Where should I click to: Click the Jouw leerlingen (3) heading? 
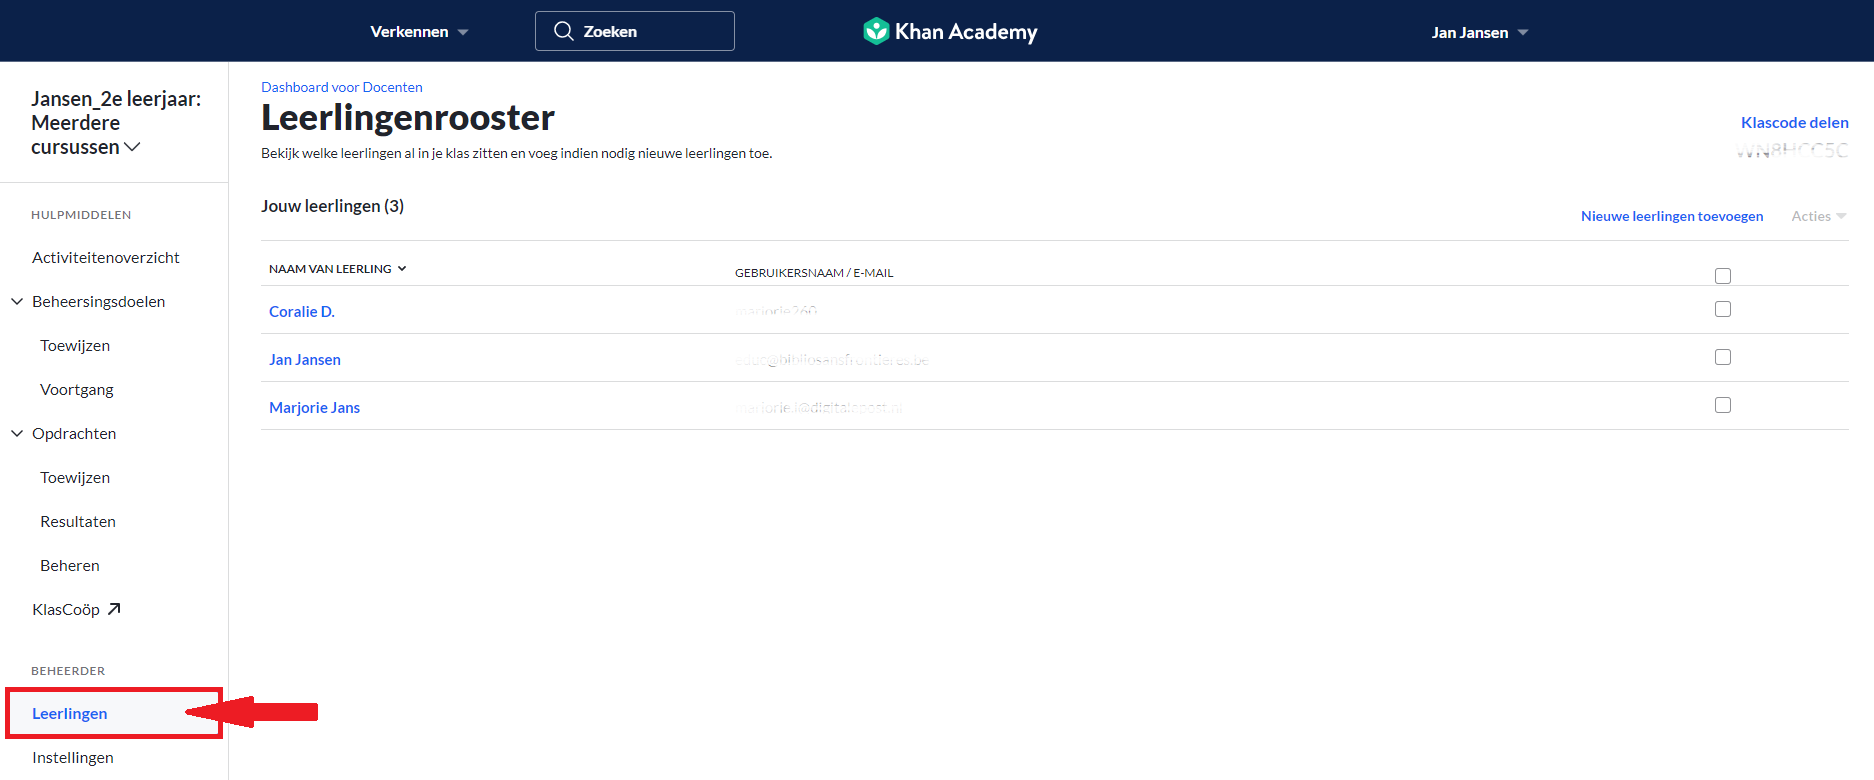(x=333, y=206)
